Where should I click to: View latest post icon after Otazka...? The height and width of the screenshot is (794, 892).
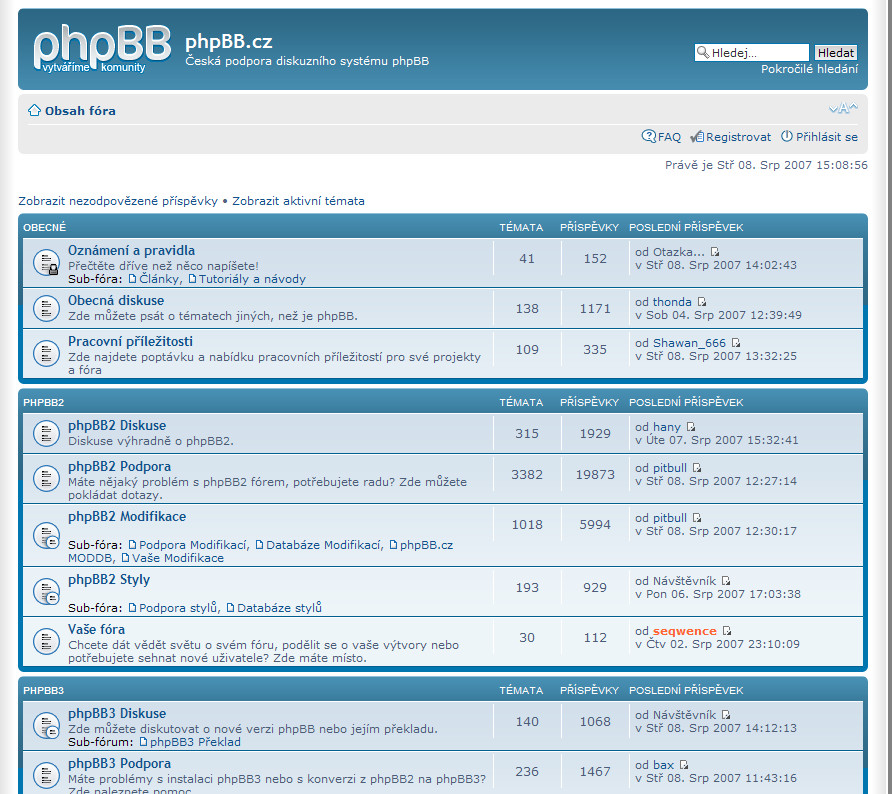[715, 252]
